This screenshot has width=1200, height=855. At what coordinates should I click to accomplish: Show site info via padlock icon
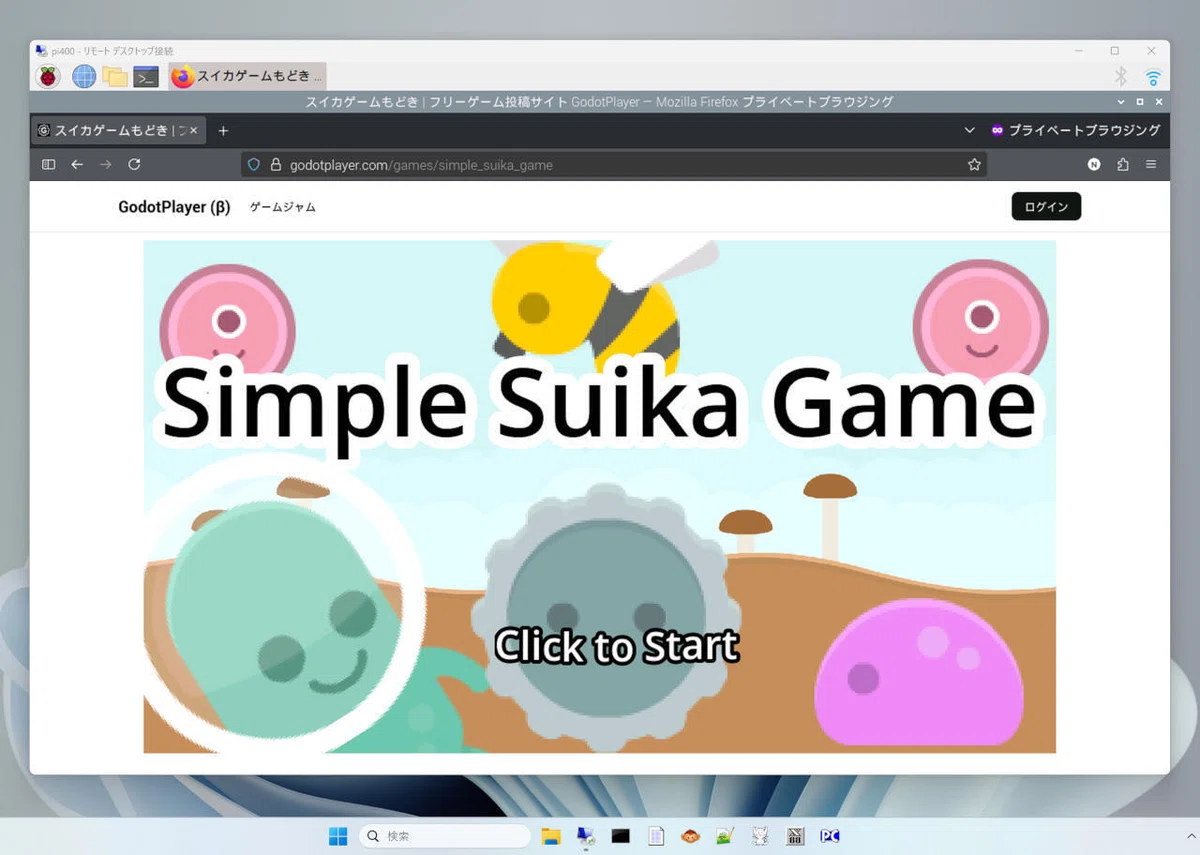pyautogui.click(x=276, y=165)
